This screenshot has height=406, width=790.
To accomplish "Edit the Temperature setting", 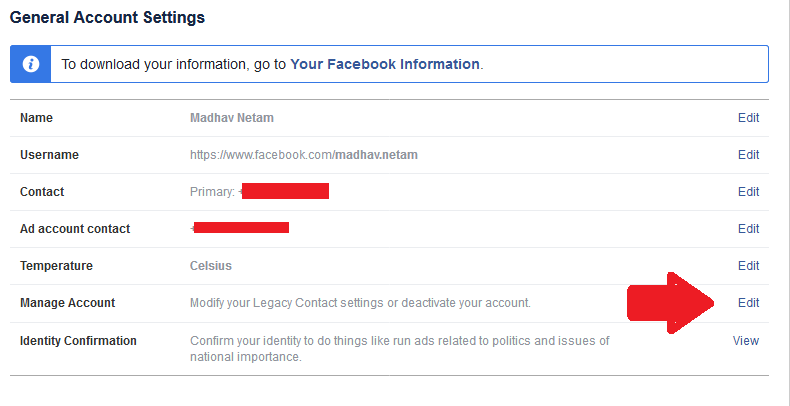I will [748, 266].
